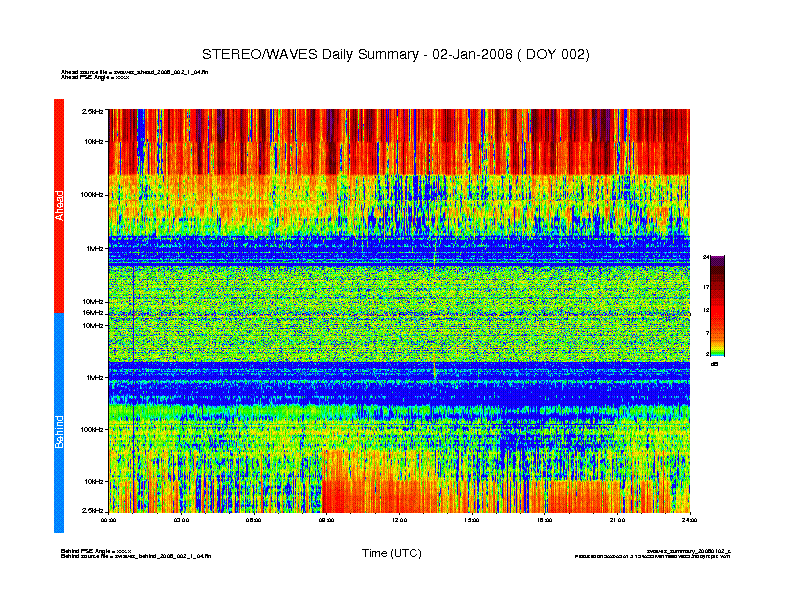Click the 10MHz label in the Behind panel

pyautogui.click(x=93, y=326)
